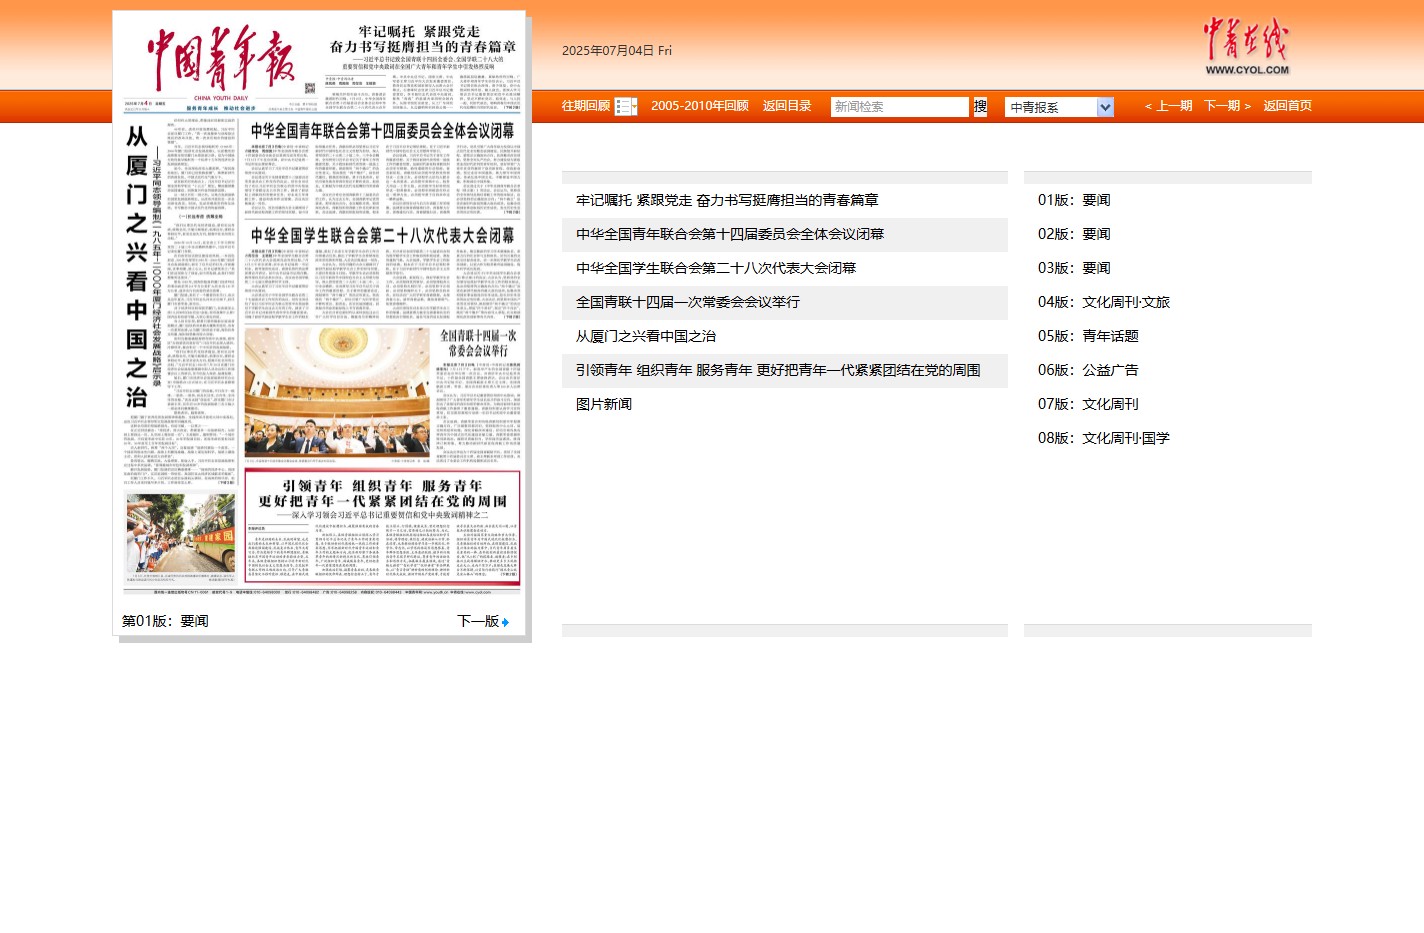Open article 从厦门之兴看中国之治
Screen dimensions: 1424x933
point(646,336)
